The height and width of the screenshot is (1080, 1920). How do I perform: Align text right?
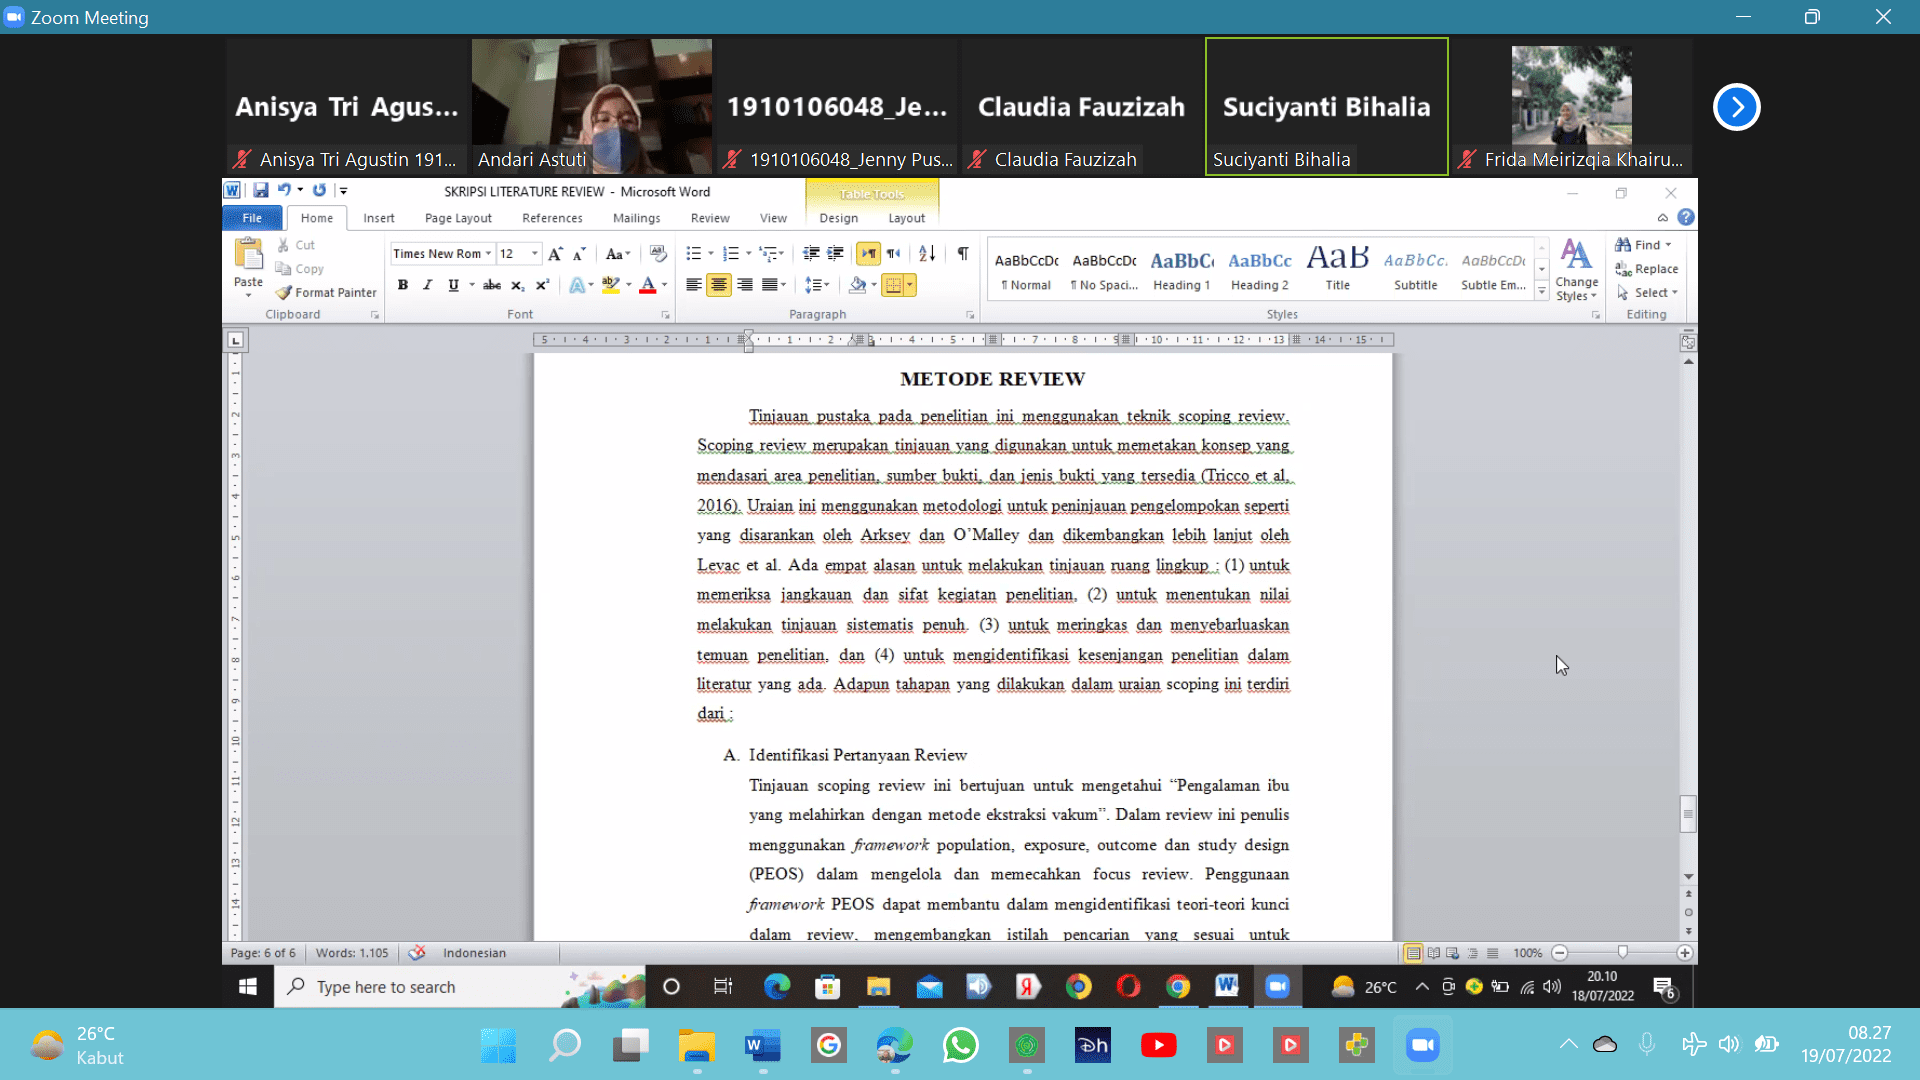(x=745, y=285)
